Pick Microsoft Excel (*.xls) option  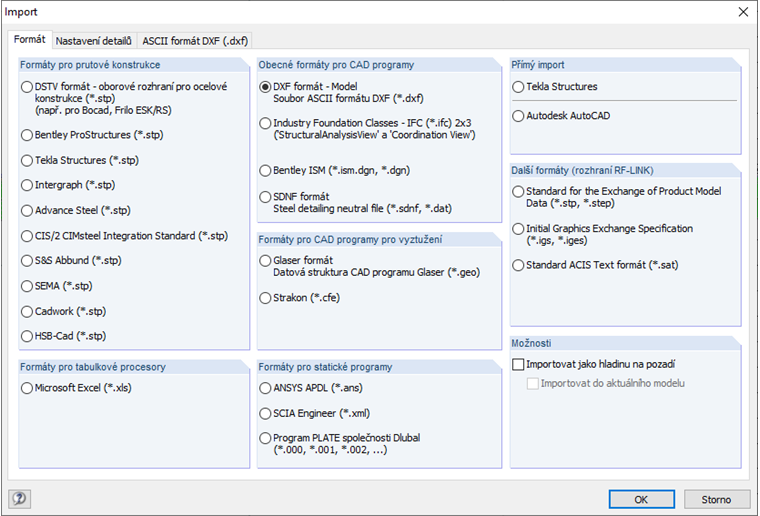[x=27, y=387]
